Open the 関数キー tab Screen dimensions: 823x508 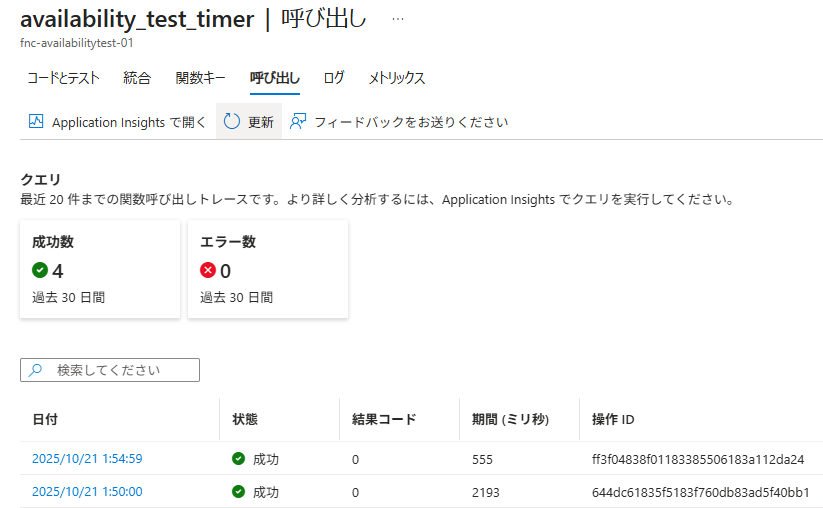pos(201,78)
